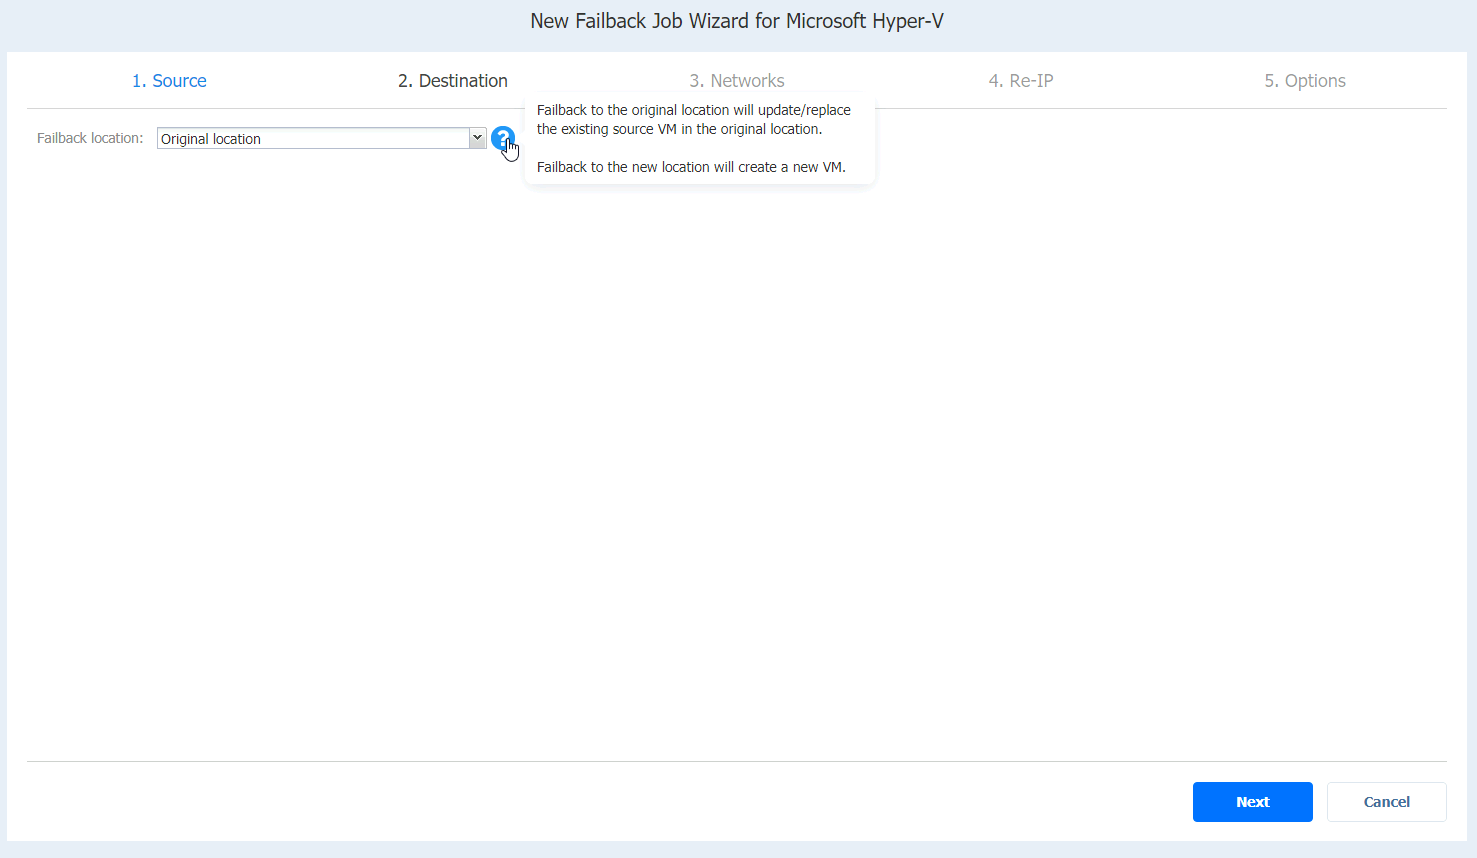
Task: Click tooltip text about original location update/replace
Action: click(694, 119)
